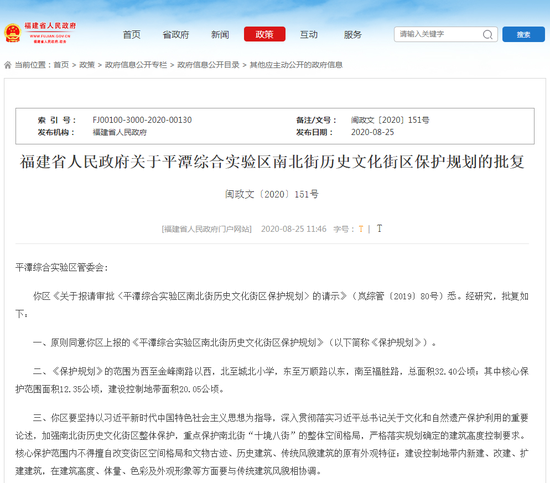Screen dimensions: 550x483
Task: Open the 服务 navigation item
Action: click(x=353, y=34)
